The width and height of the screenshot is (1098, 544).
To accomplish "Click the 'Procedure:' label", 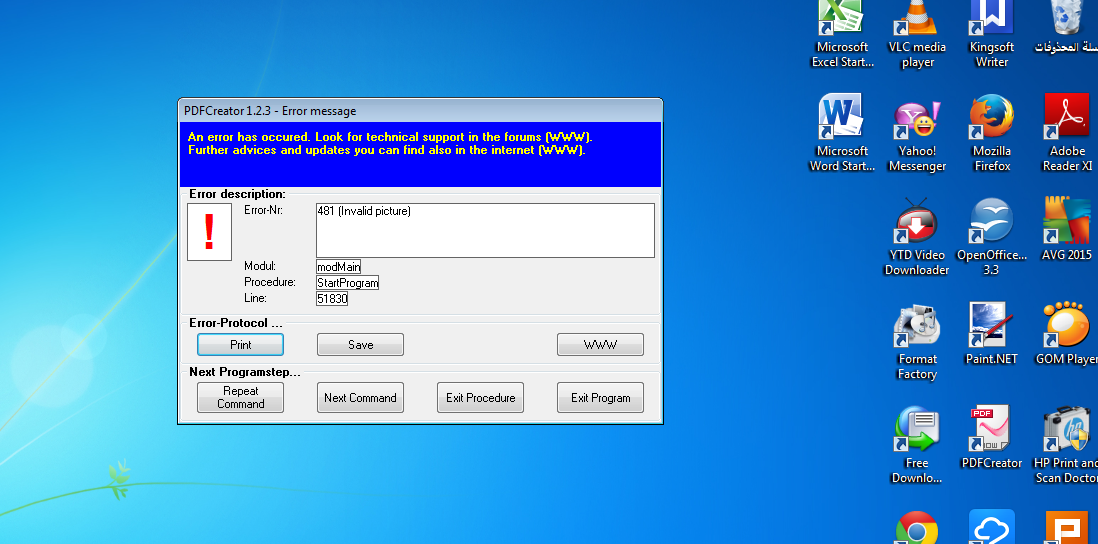I will 270,282.
